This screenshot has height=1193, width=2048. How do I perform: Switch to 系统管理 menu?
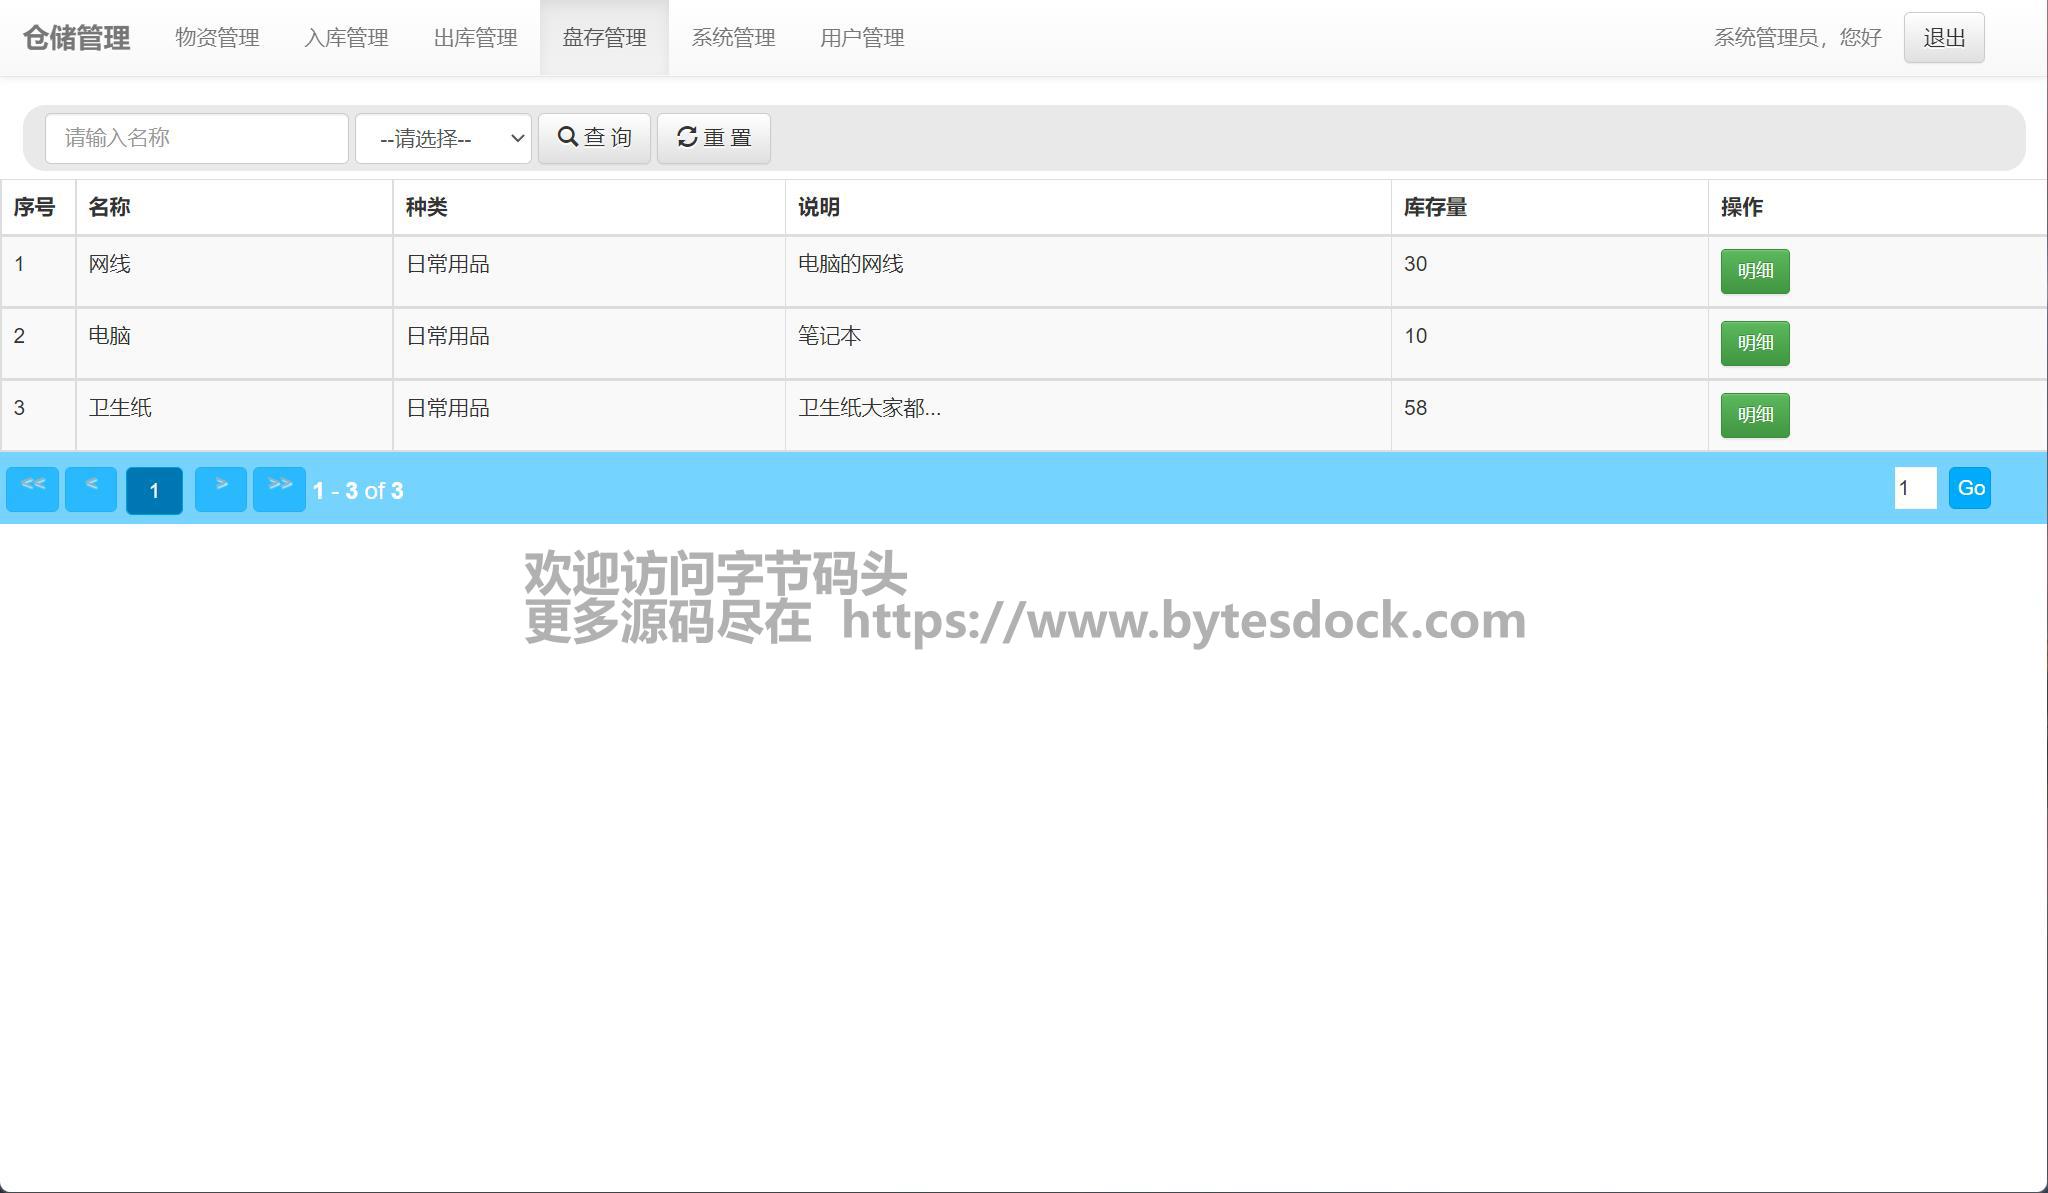point(733,38)
